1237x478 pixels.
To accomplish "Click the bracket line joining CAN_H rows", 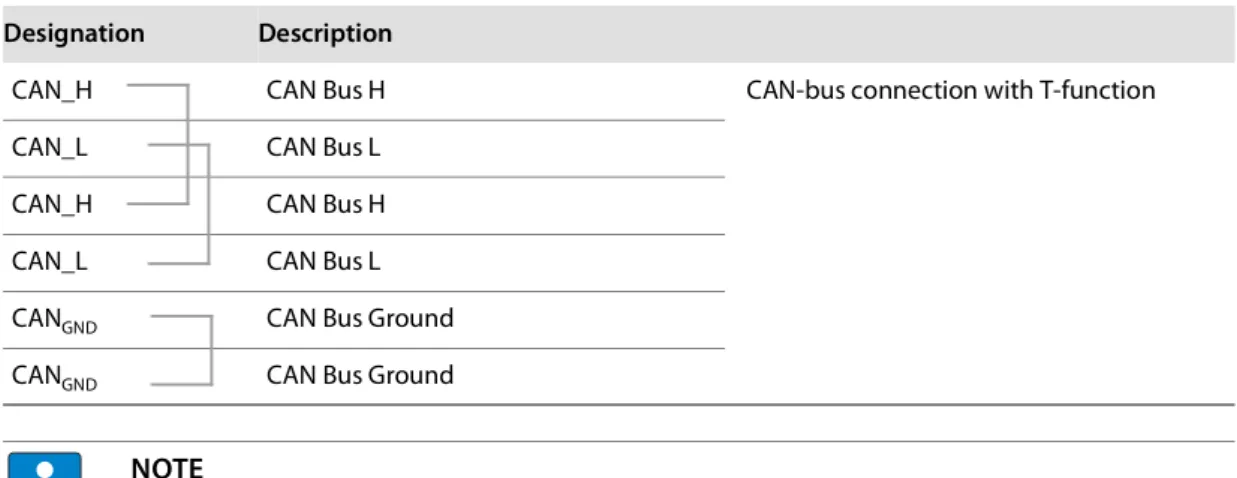I will [188, 145].
